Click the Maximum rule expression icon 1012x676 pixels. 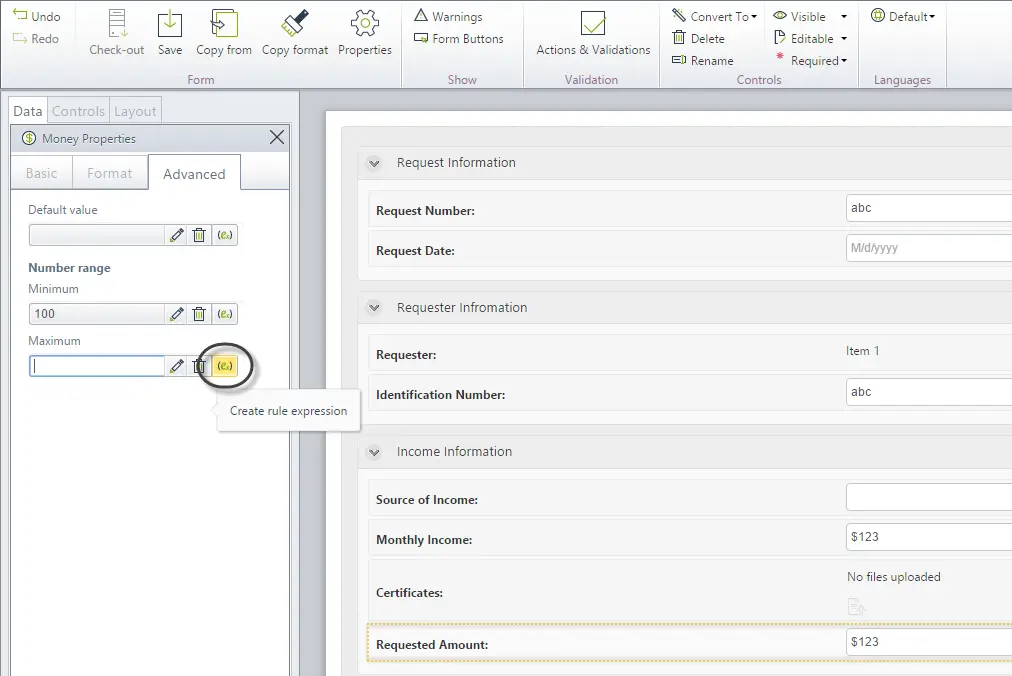coord(225,366)
